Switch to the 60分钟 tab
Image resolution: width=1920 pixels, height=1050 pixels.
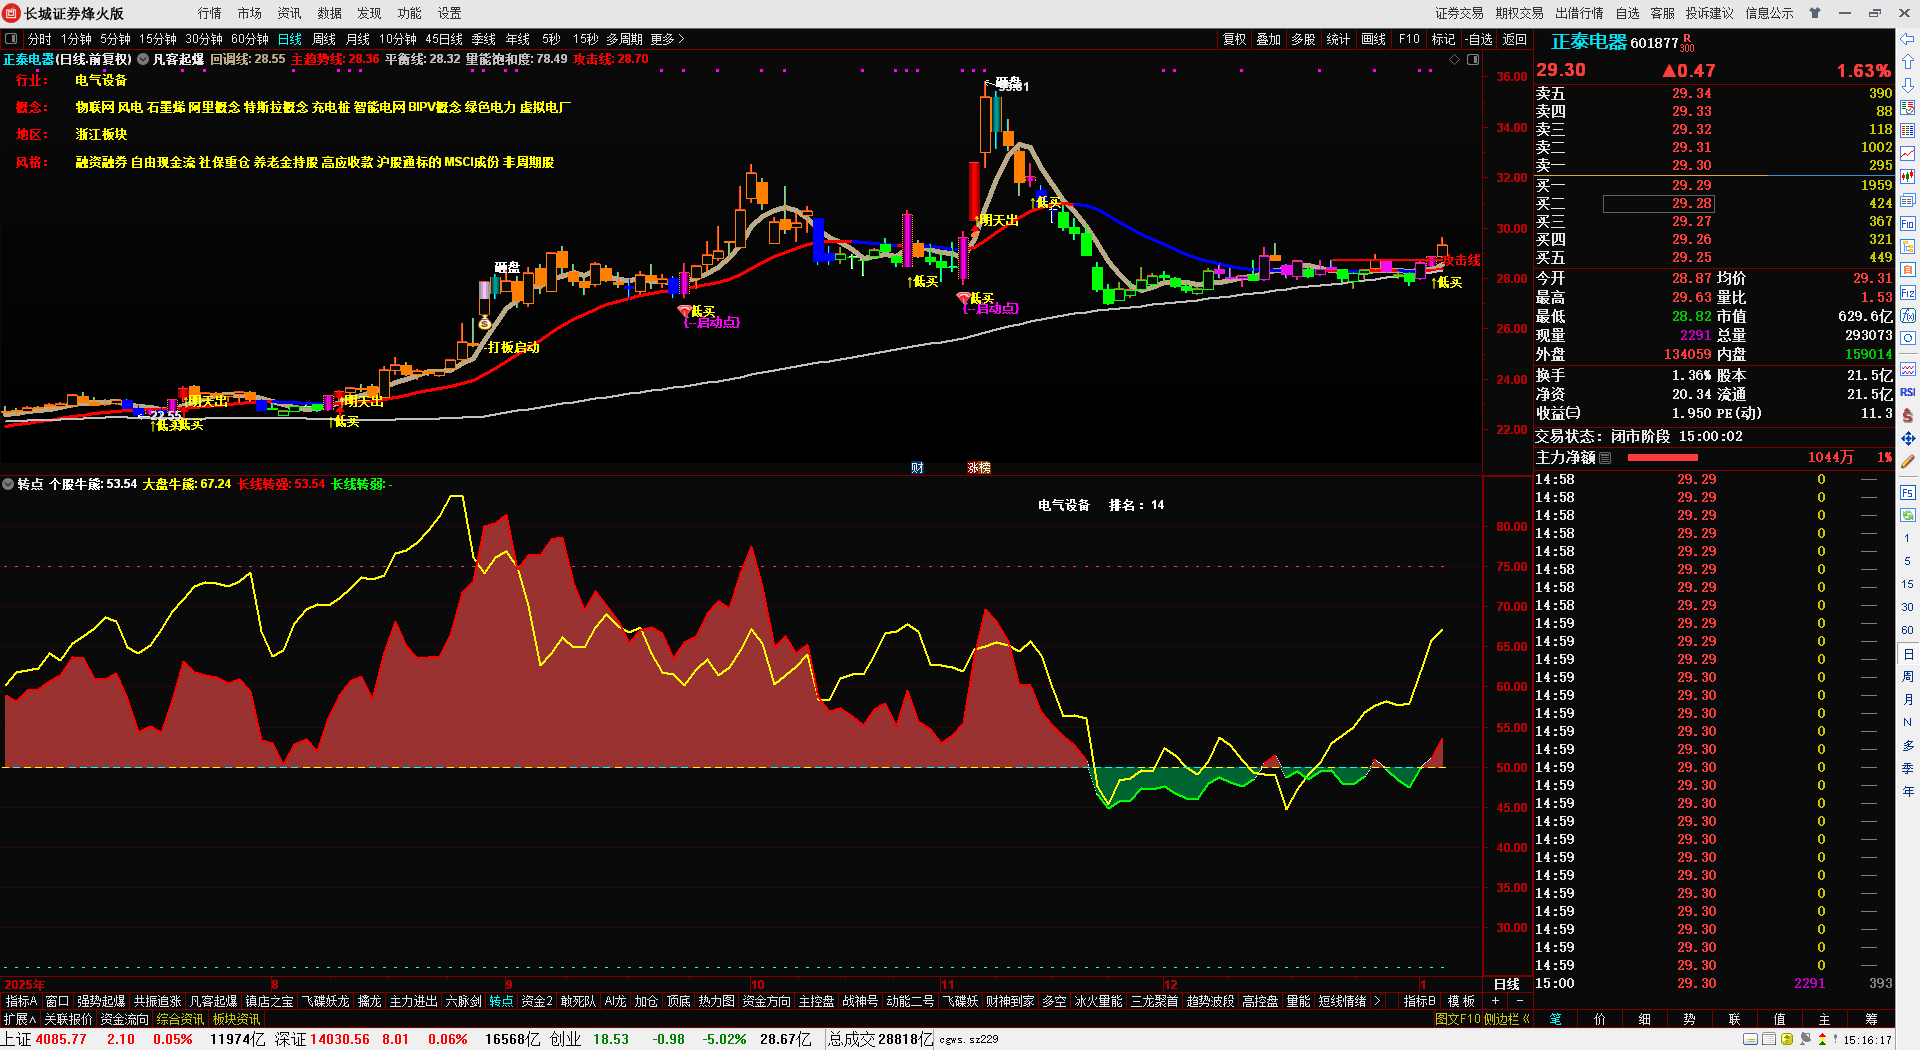click(250, 39)
